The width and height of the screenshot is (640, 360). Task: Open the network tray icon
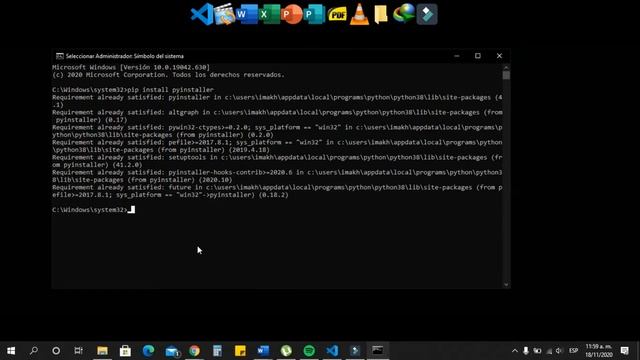[549, 351]
